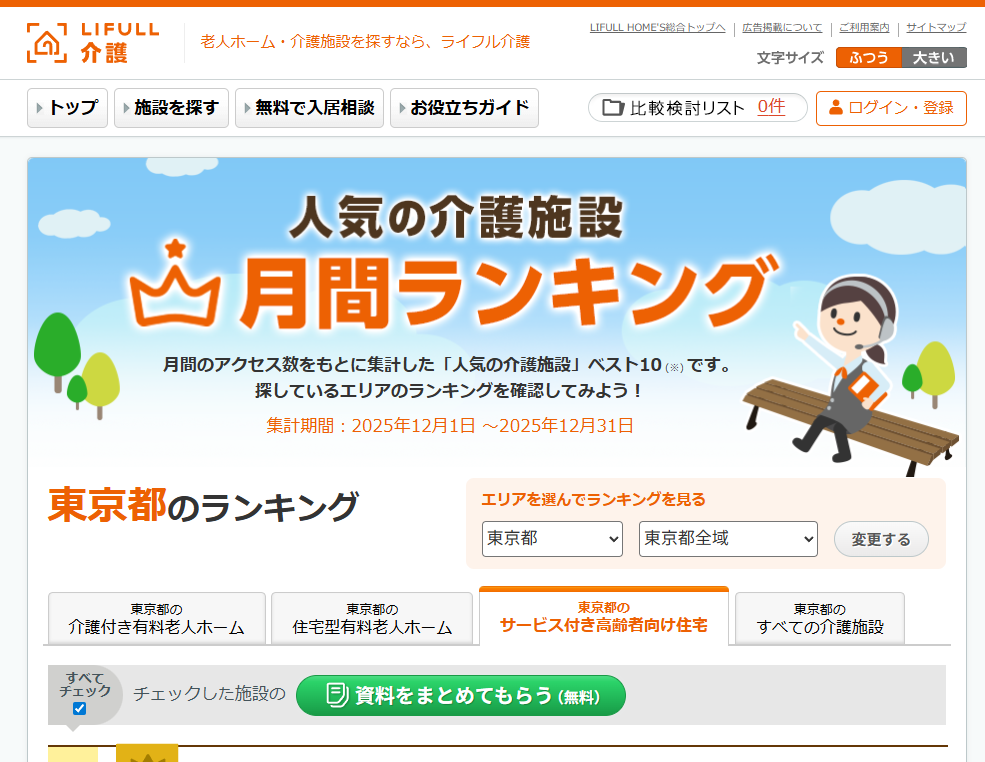The height and width of the screenshot is (762, 985).
Task: Open the サイトマップ link
Action: [x=936, y=28]
